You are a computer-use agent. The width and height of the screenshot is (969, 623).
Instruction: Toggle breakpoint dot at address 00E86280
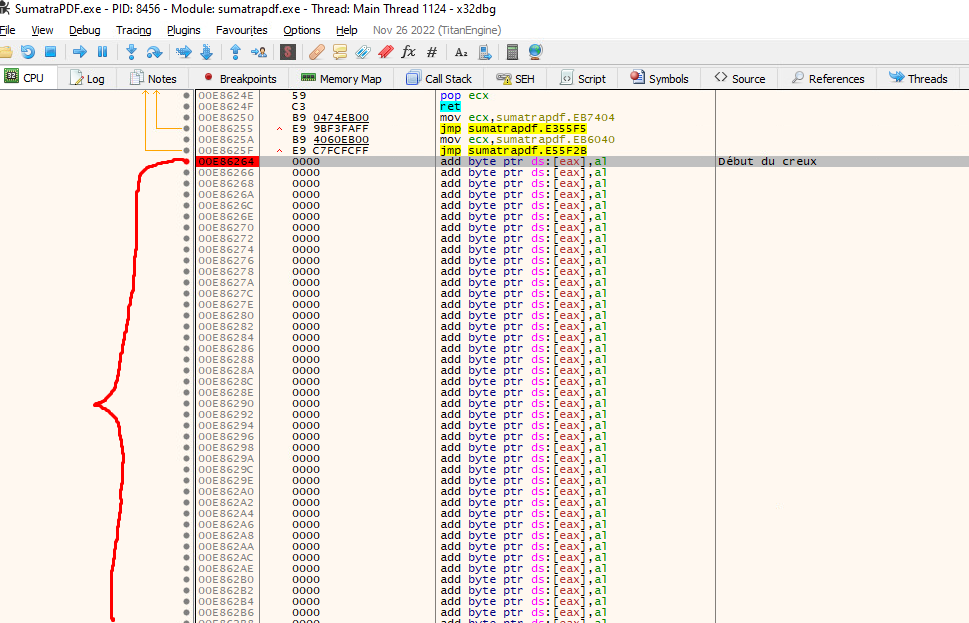click(187, 316)
